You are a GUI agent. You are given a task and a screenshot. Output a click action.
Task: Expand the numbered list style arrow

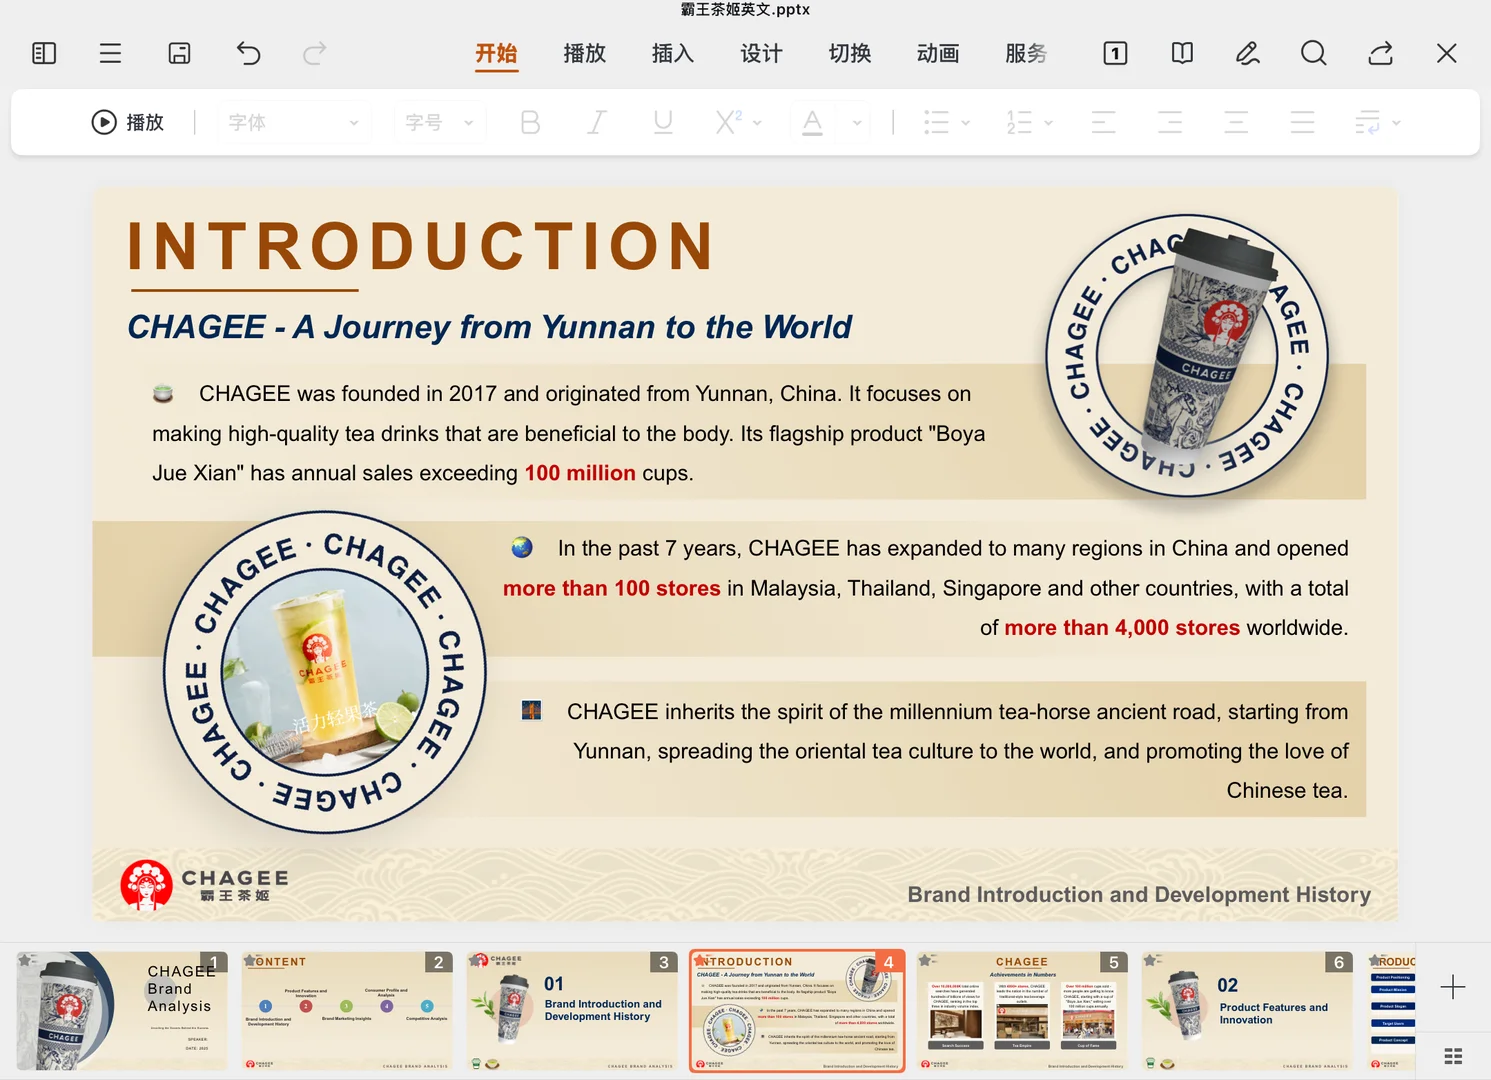pos(1048,123)
